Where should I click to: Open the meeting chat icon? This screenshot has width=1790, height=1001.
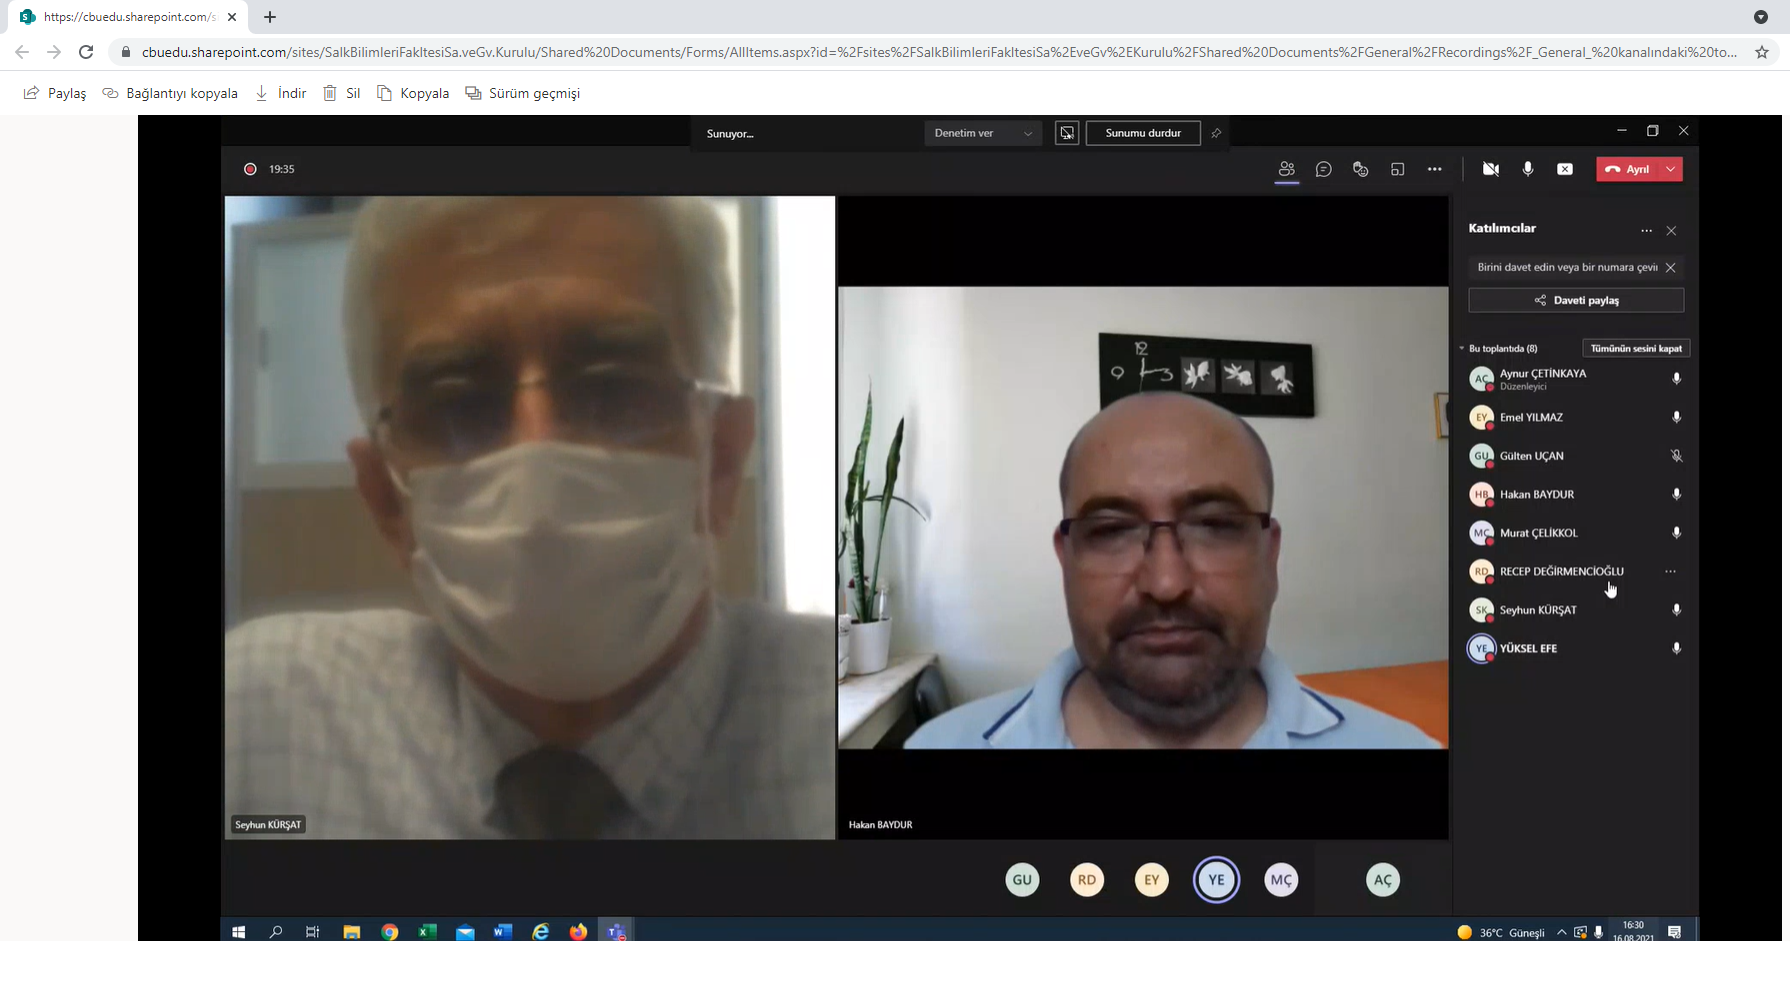coord(1323,170)
